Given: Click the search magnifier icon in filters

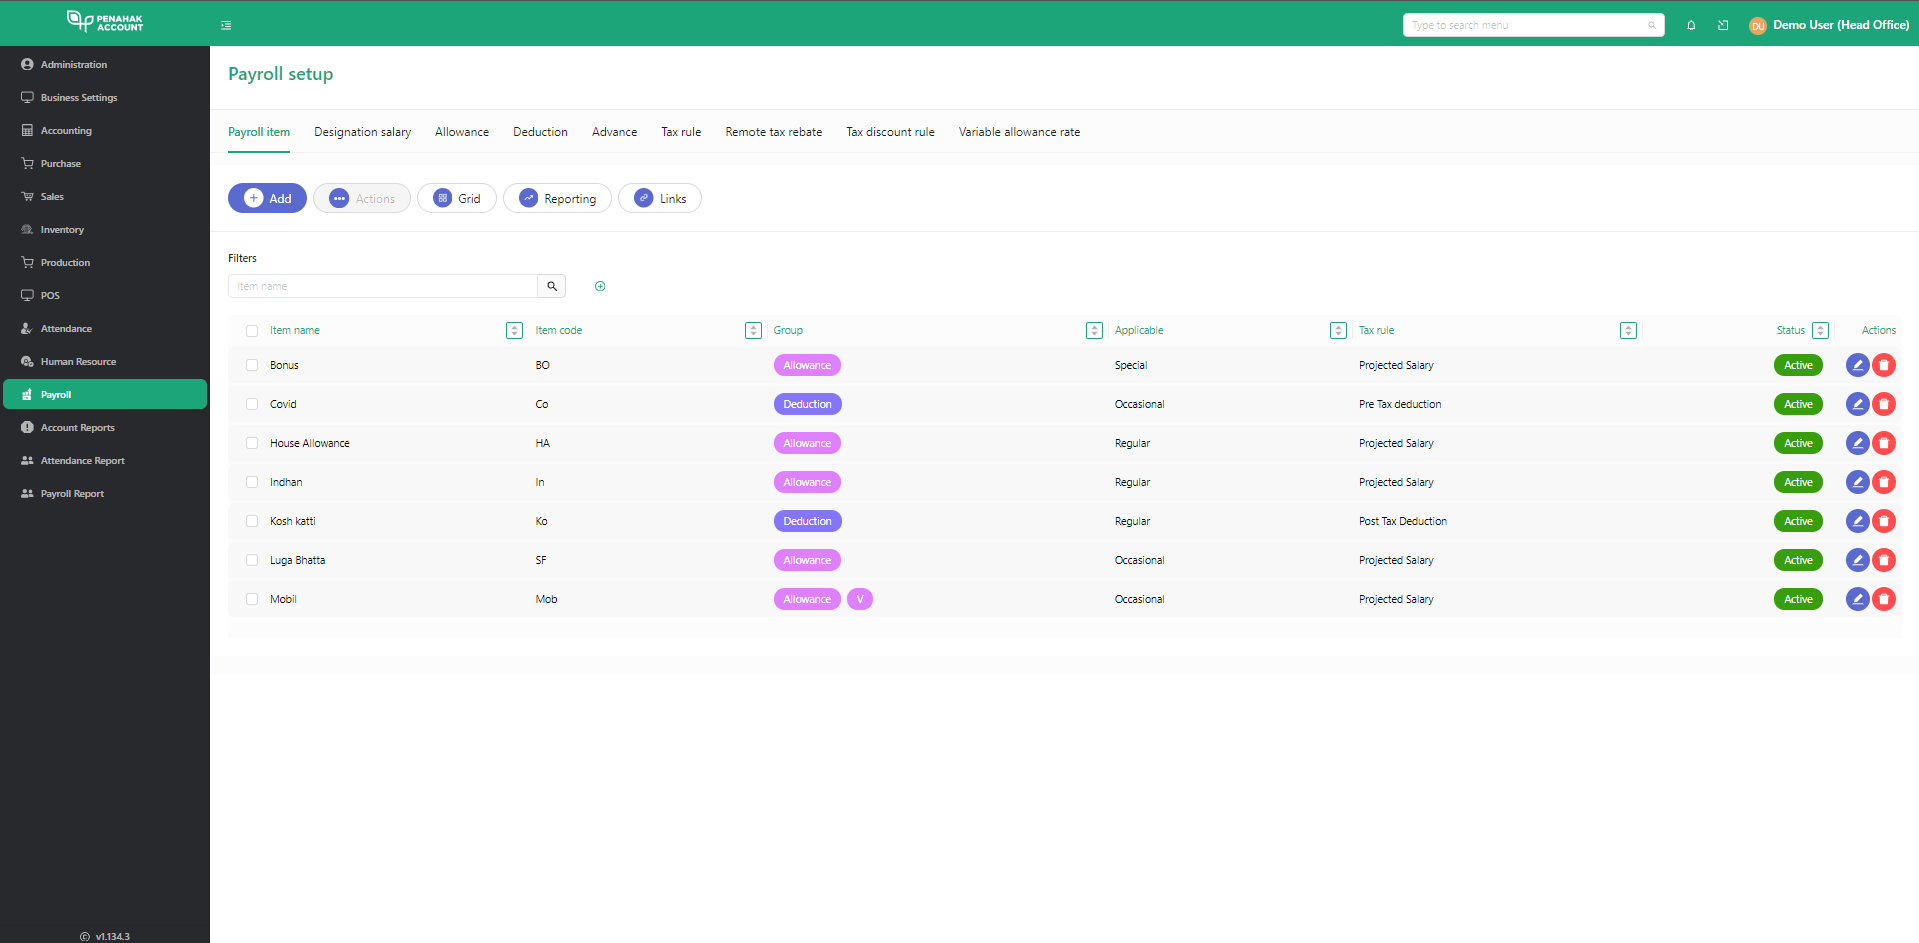Looking at the screenshot, I should 552,286.
